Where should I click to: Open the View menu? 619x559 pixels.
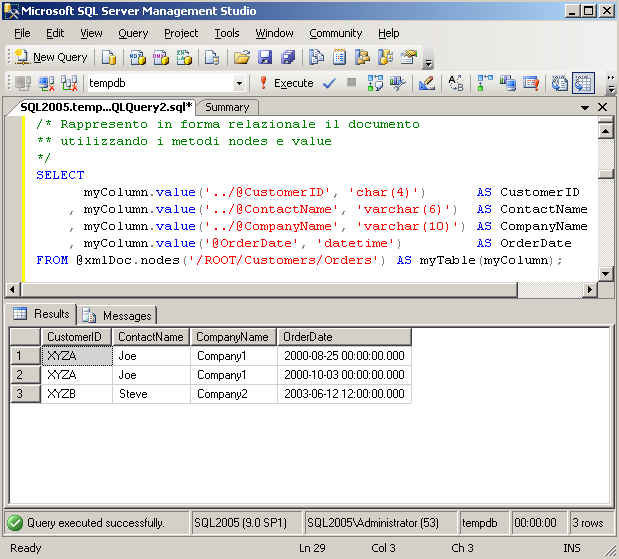point(91,34)
